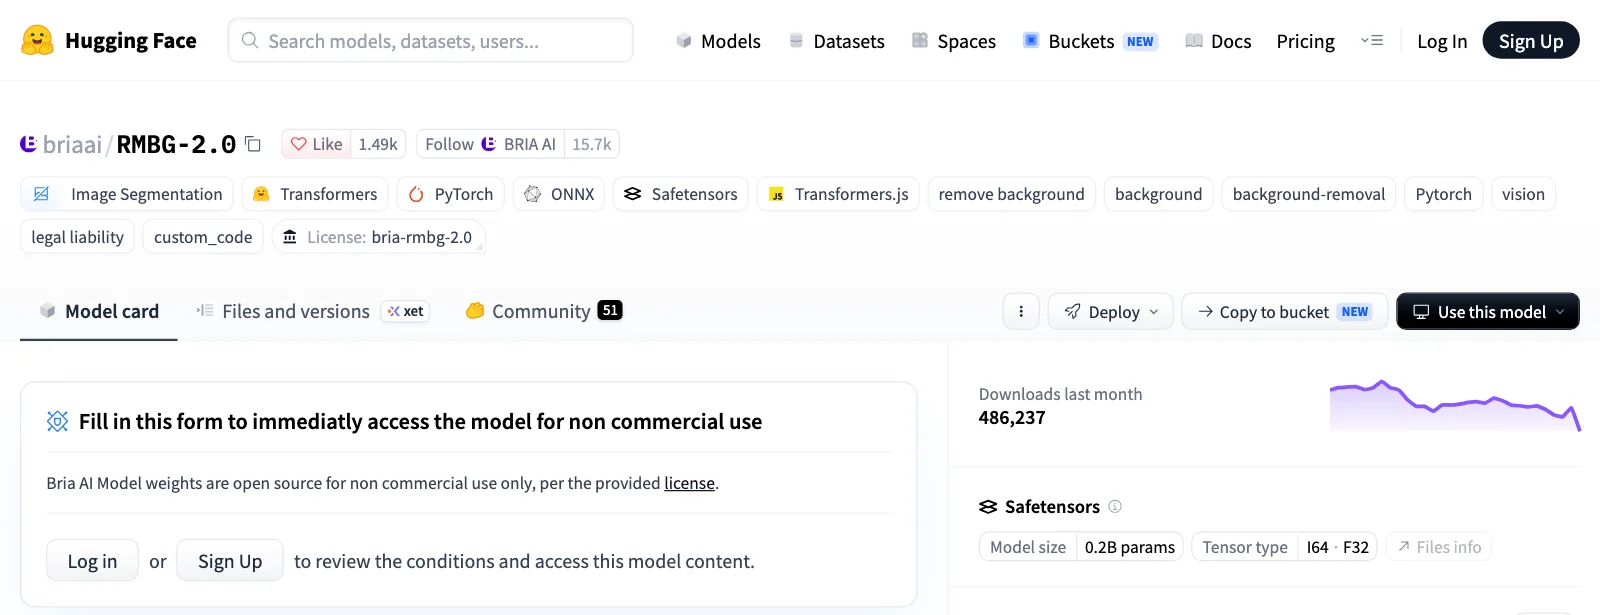The height and width of the screenshot is (615, 1600).
Task: Open the Datasets page
Action: click(837, 41)
